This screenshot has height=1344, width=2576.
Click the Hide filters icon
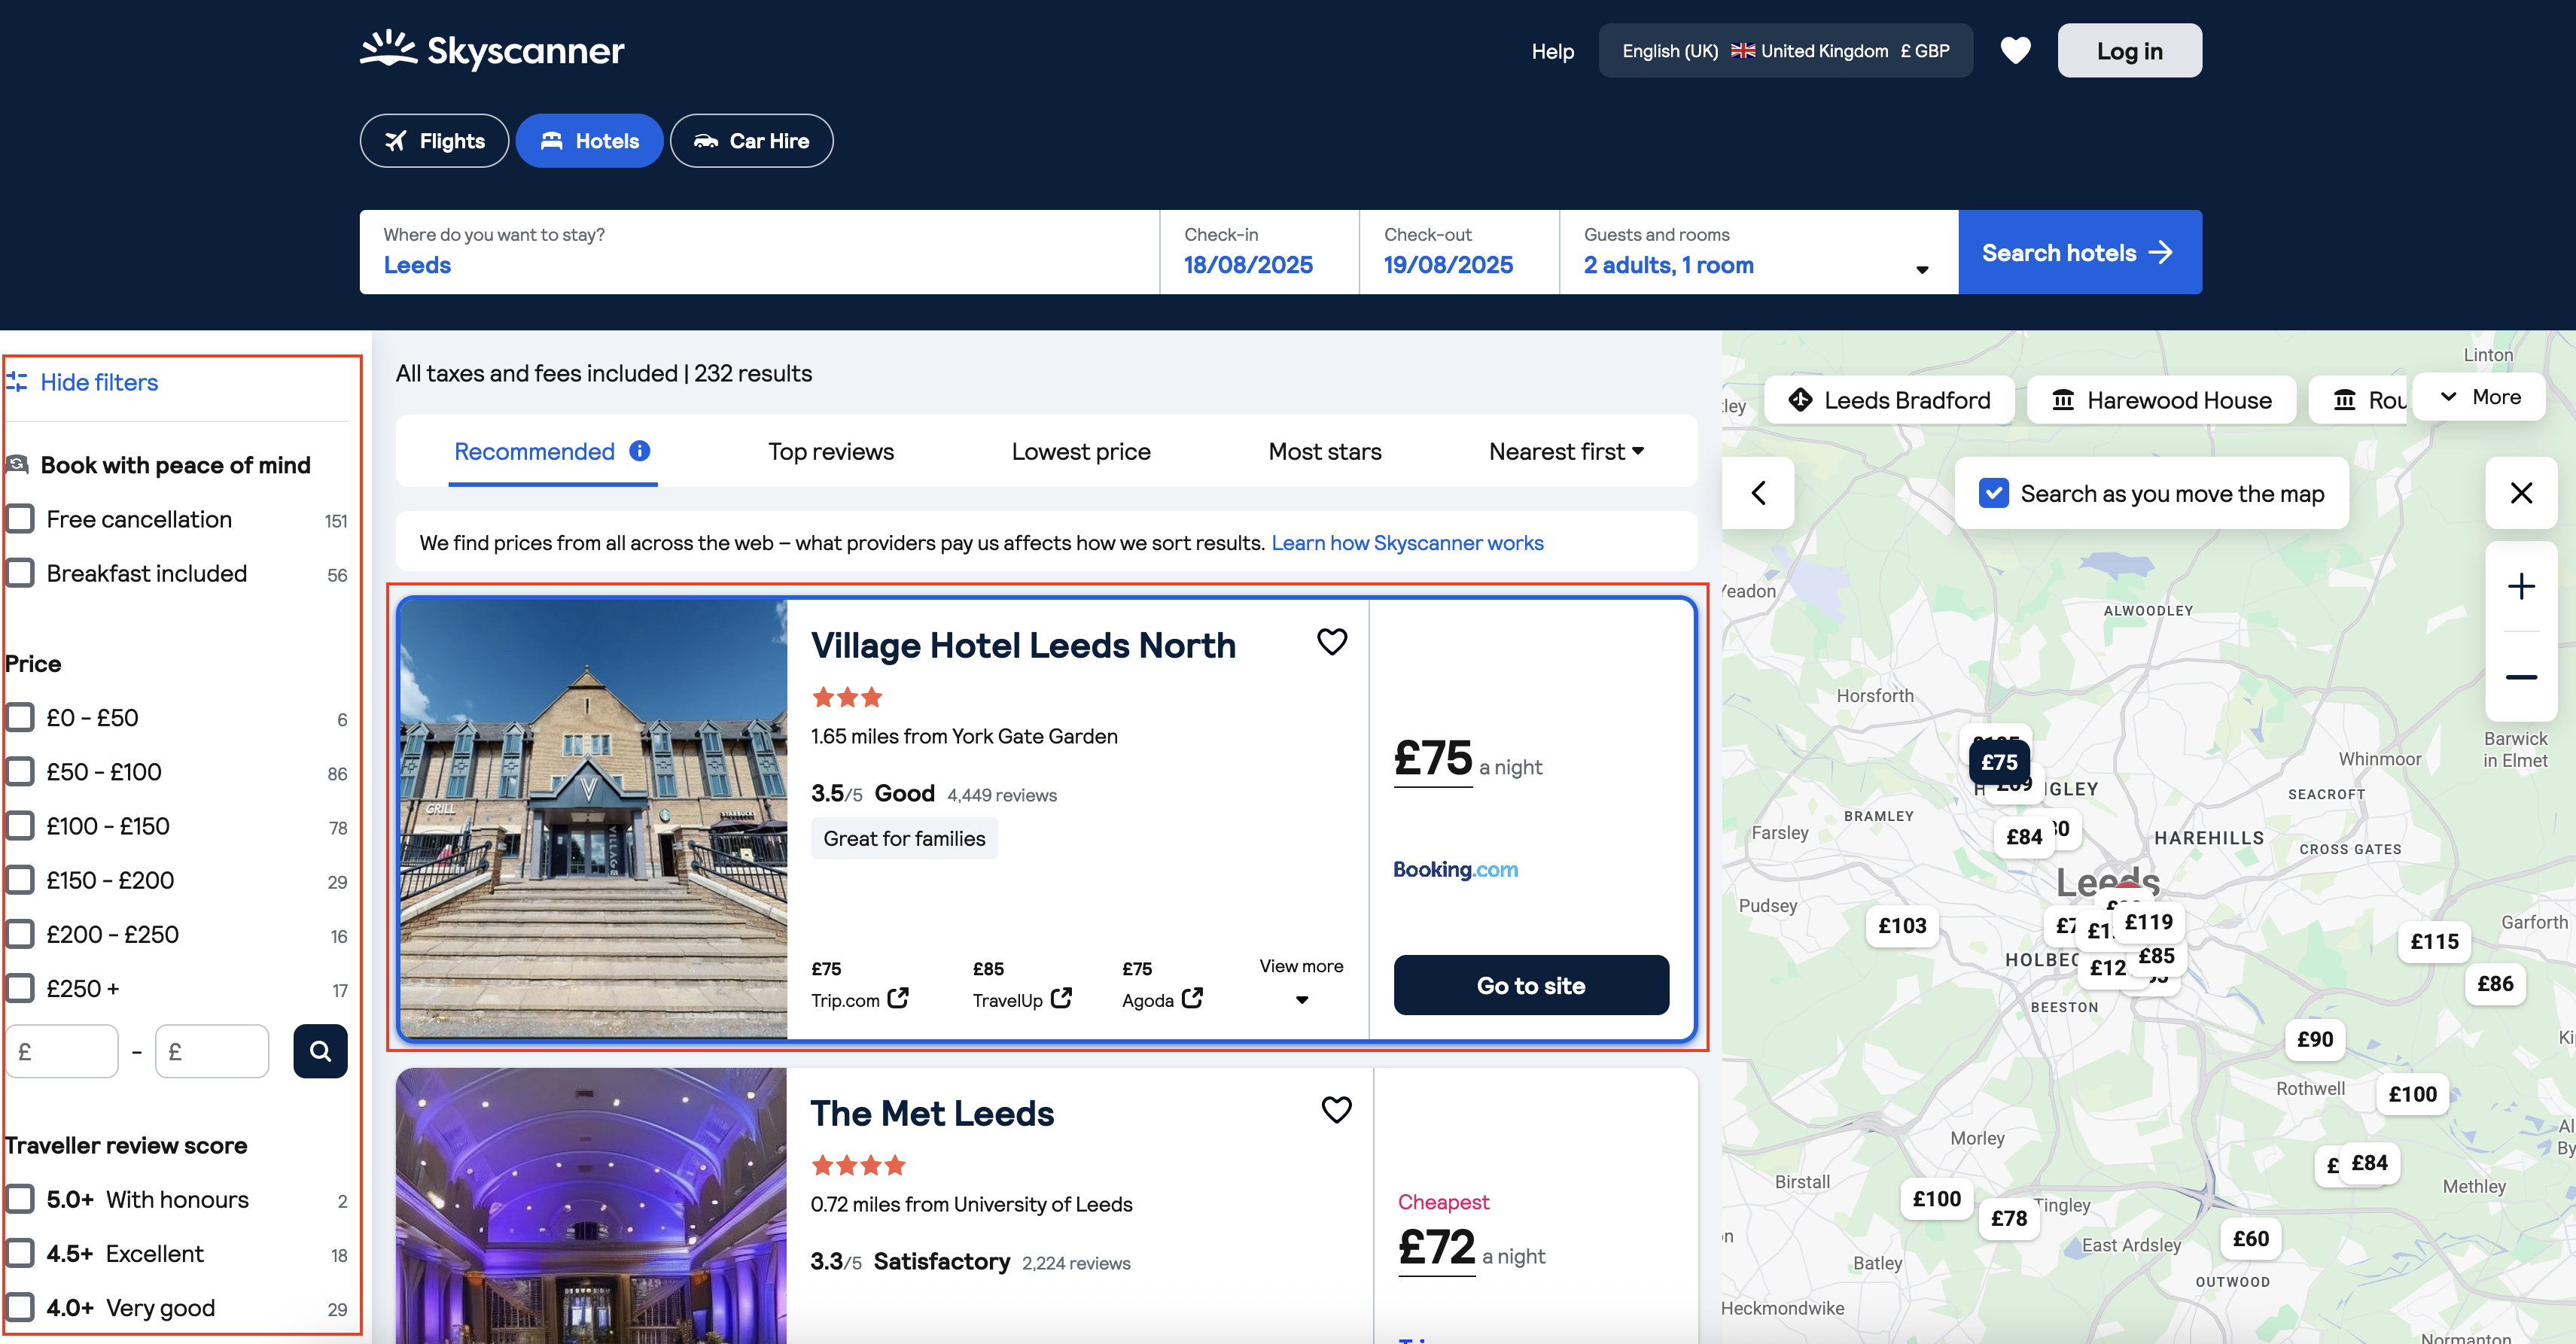click(17, 382)
